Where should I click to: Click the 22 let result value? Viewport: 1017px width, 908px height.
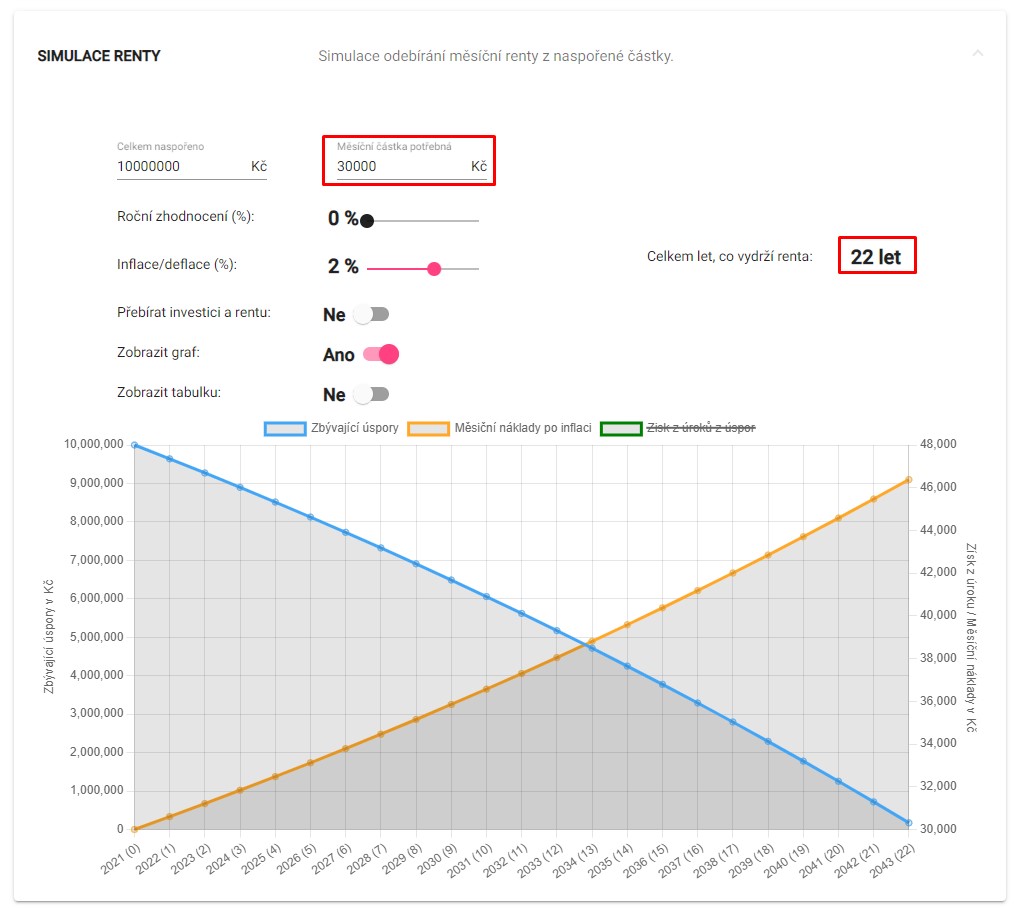tap(876, 257)
